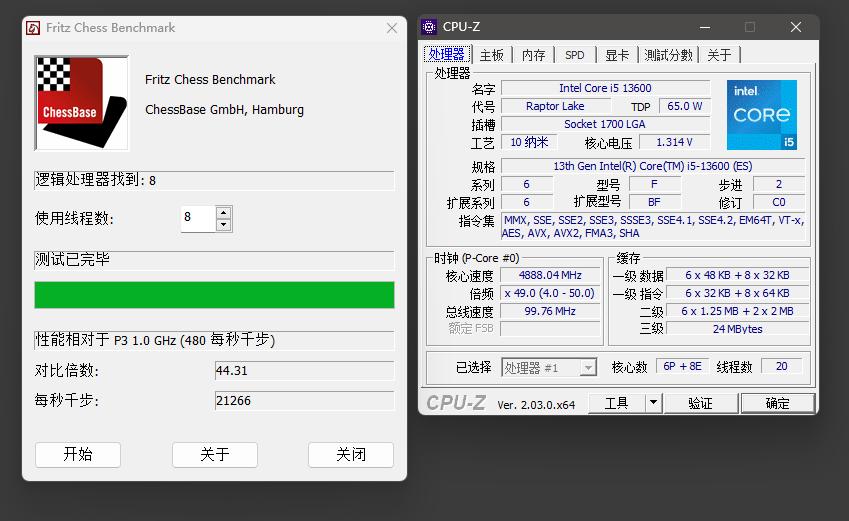Image resolution: width=849 pixels, height=521 pixels.
Task: Click the name field Intel Core i5 13600
Action: (605, 88)
